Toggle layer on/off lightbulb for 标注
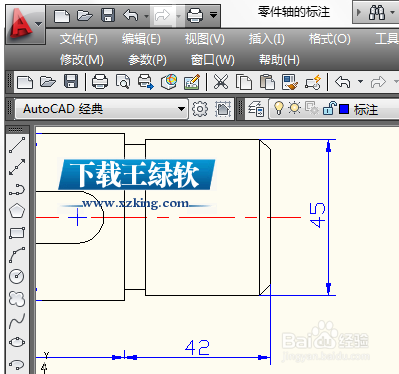This screenshot has height=374, width=399. [279, 108]
